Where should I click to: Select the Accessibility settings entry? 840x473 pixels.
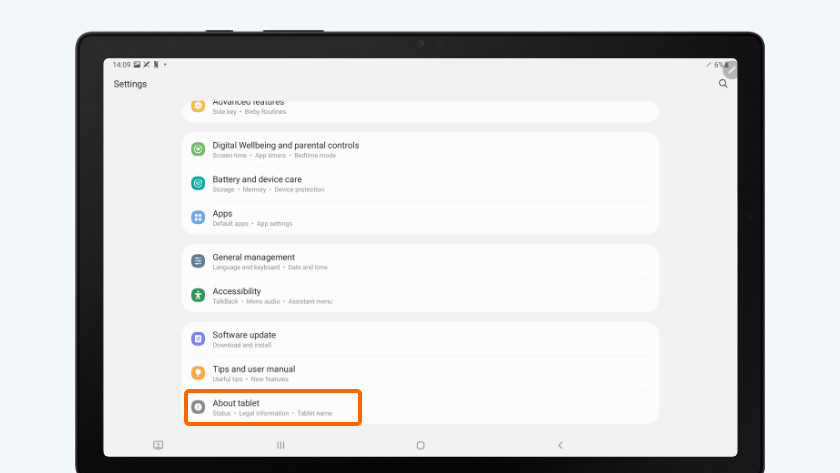point(271,295)
